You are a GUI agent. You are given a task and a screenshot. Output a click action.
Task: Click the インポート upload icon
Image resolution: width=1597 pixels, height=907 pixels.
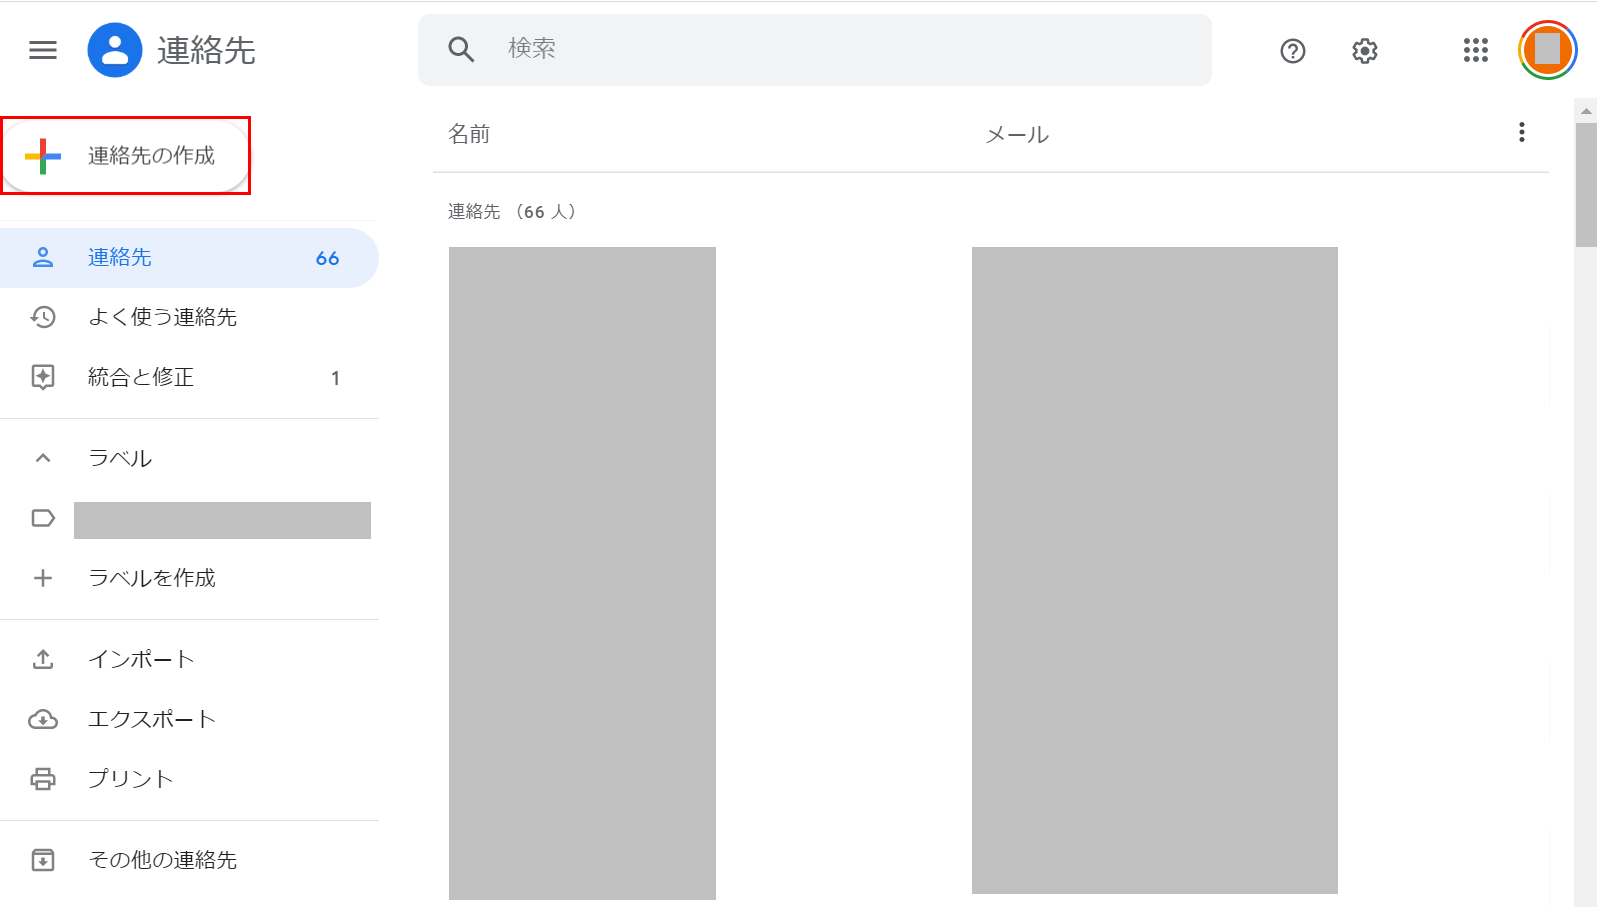coord(43,659)
